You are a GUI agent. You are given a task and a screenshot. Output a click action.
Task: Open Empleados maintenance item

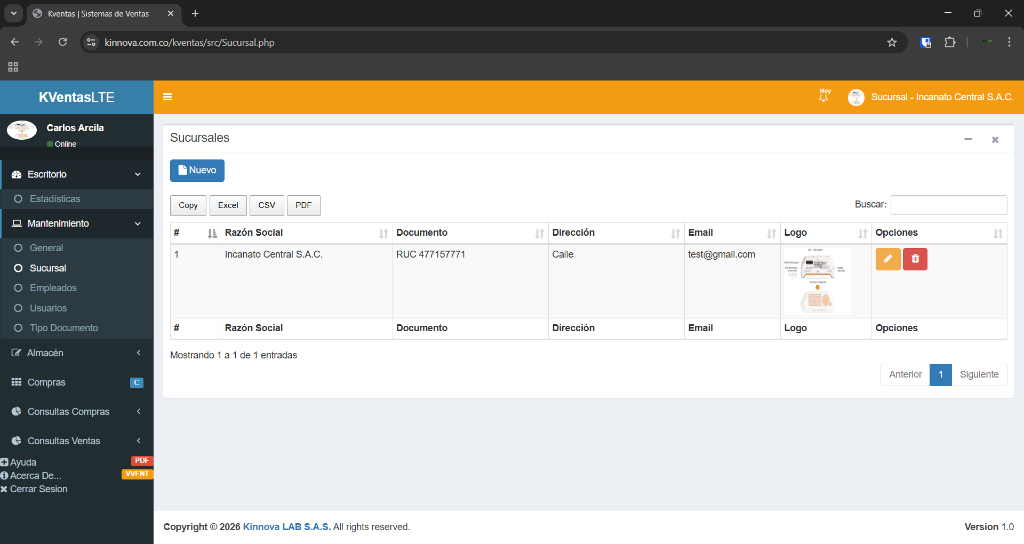(x=77, y=288)
